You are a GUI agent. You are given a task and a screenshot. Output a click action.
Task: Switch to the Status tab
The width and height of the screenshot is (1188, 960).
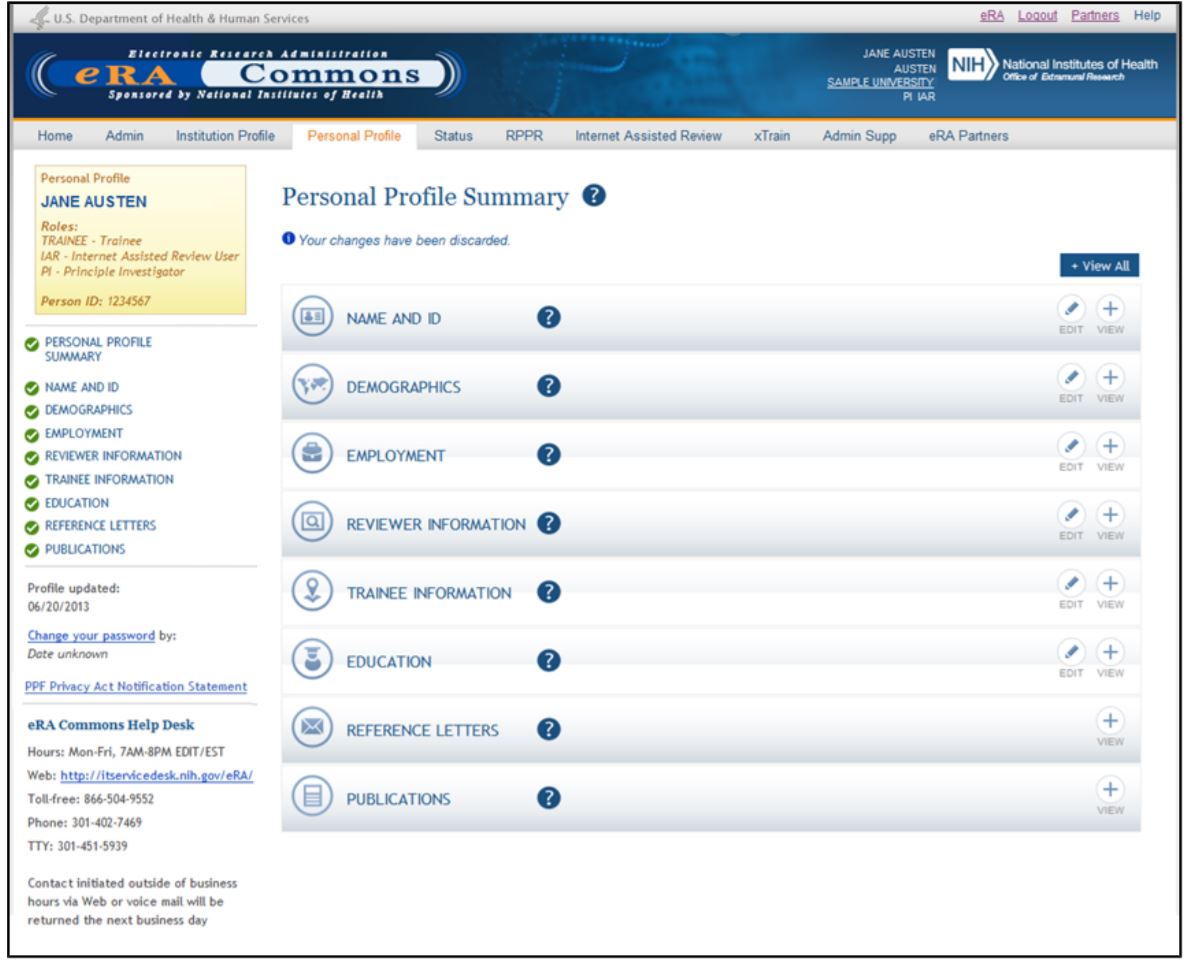click(x=453, y=136)
